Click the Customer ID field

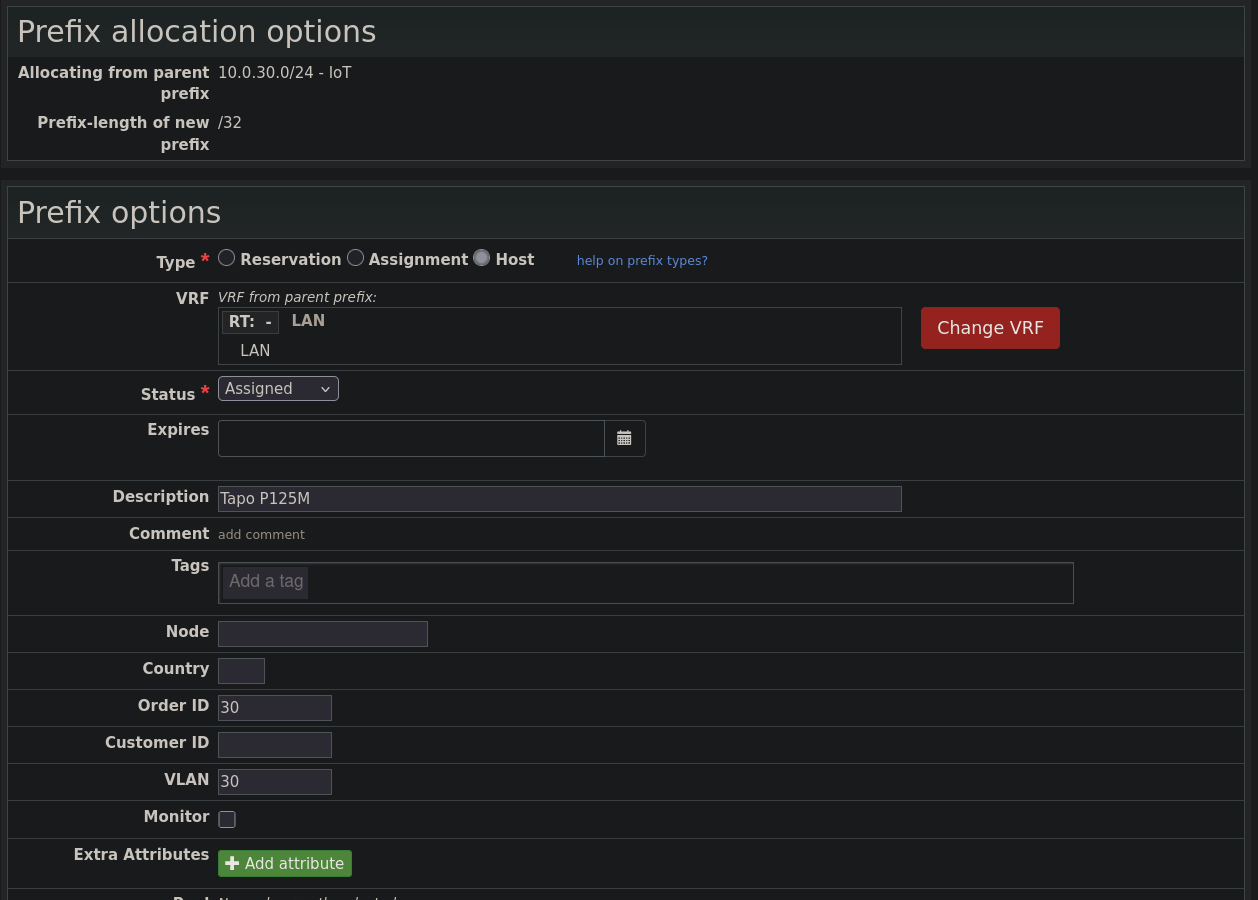pyautogui.click(x=275, y=745)
